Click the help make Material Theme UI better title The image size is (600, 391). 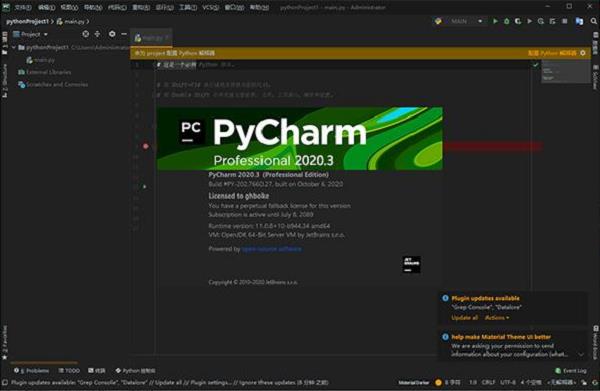(x=501, y=337)
